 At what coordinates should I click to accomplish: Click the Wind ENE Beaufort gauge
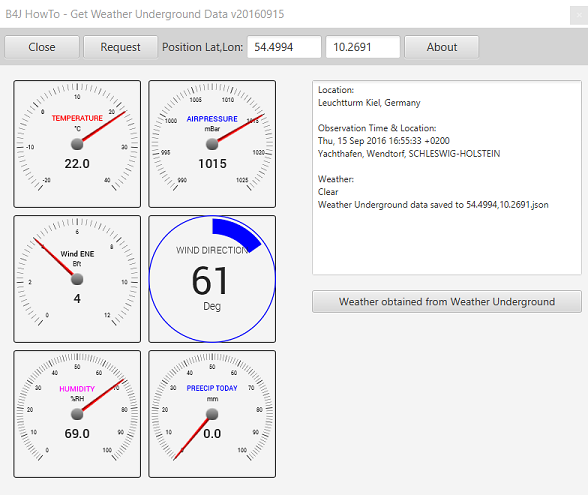pyautogui.click(x=77, y=279)
